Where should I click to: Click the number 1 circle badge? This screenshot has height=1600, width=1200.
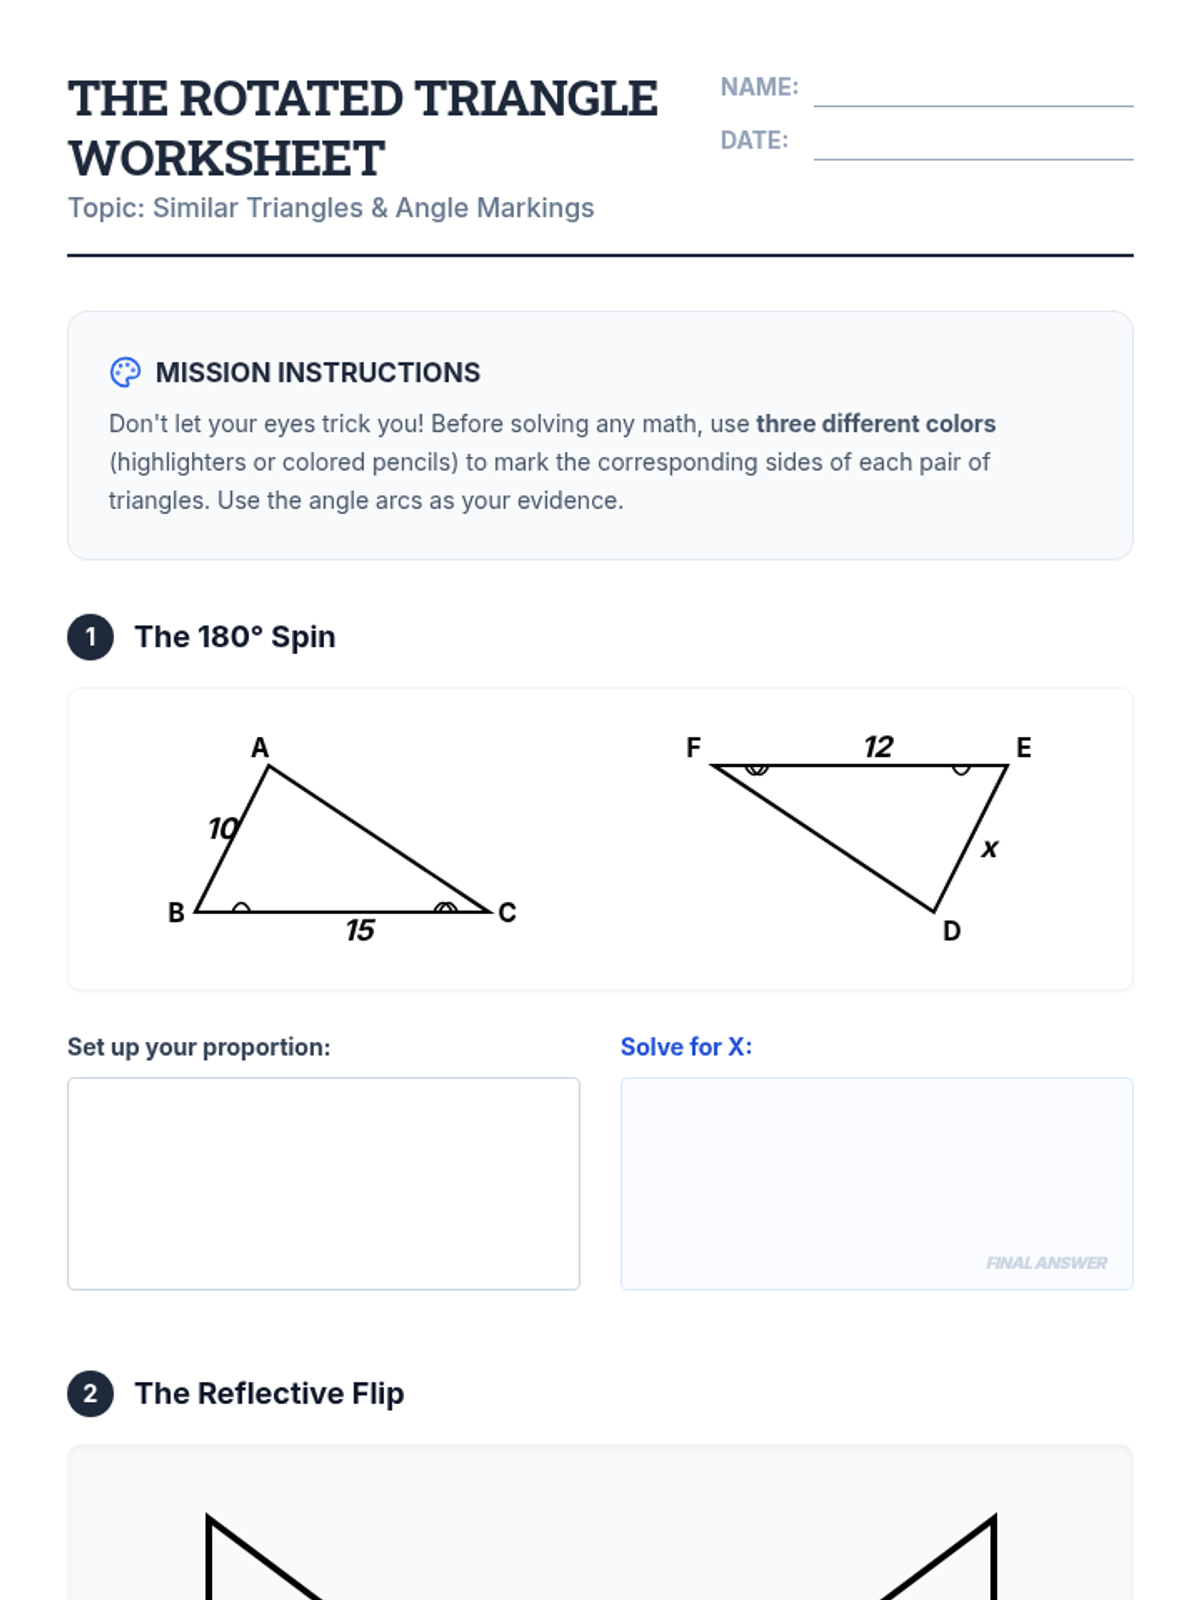click(x=90, y=637)
